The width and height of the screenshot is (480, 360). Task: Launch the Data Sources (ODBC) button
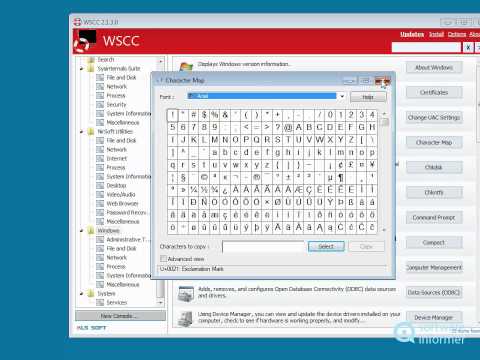434,293
